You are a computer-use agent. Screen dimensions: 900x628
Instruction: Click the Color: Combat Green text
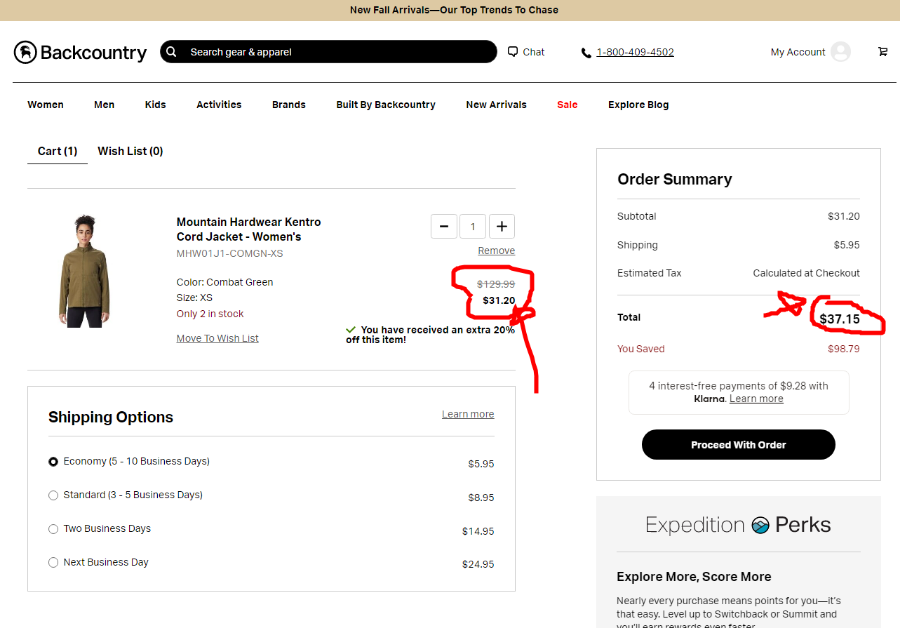(x=224, y=282)
